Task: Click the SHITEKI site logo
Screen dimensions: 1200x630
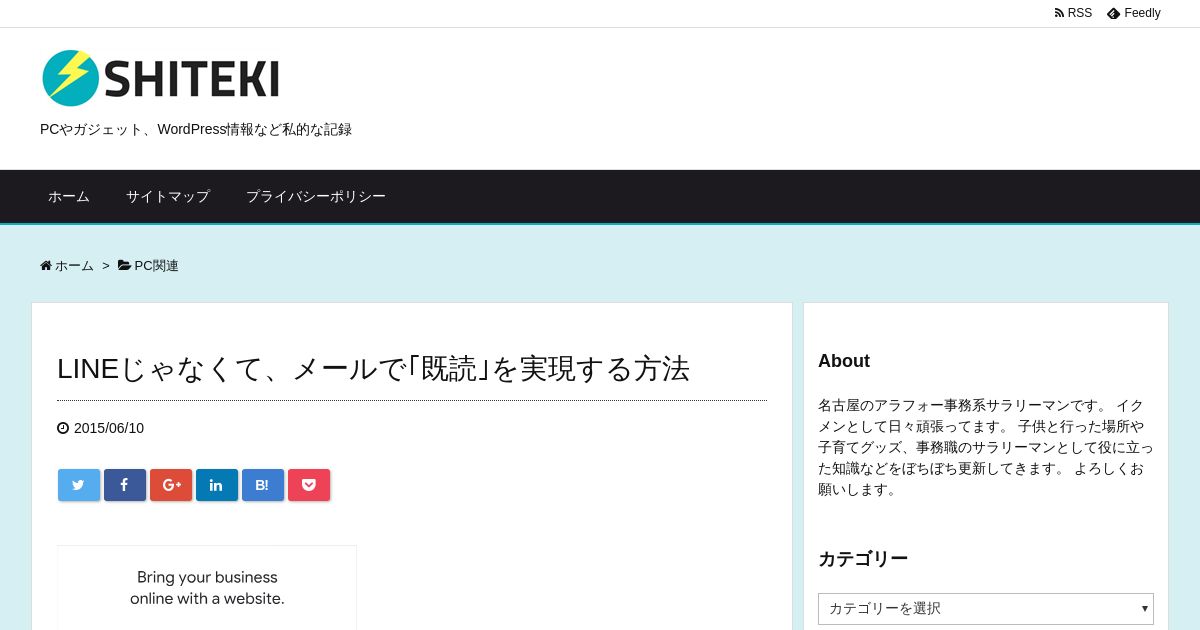Action: [x=161, y=78]
